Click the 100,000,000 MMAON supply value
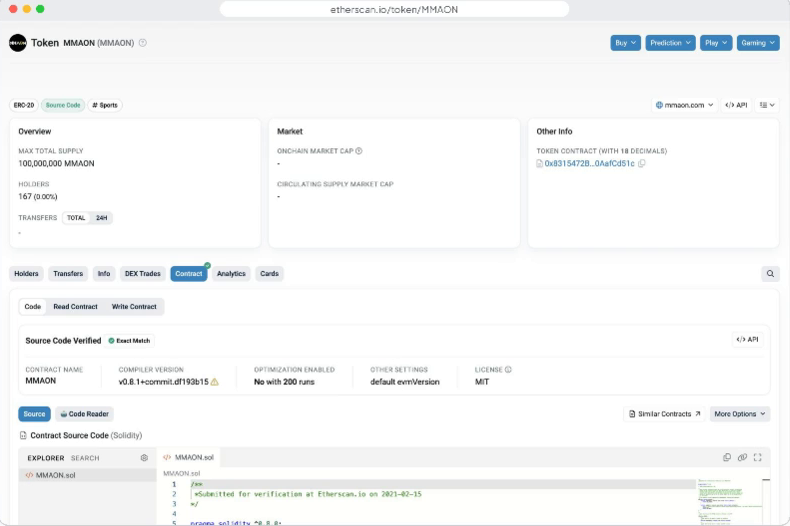The image size is (790, 526). coord(56,163)
